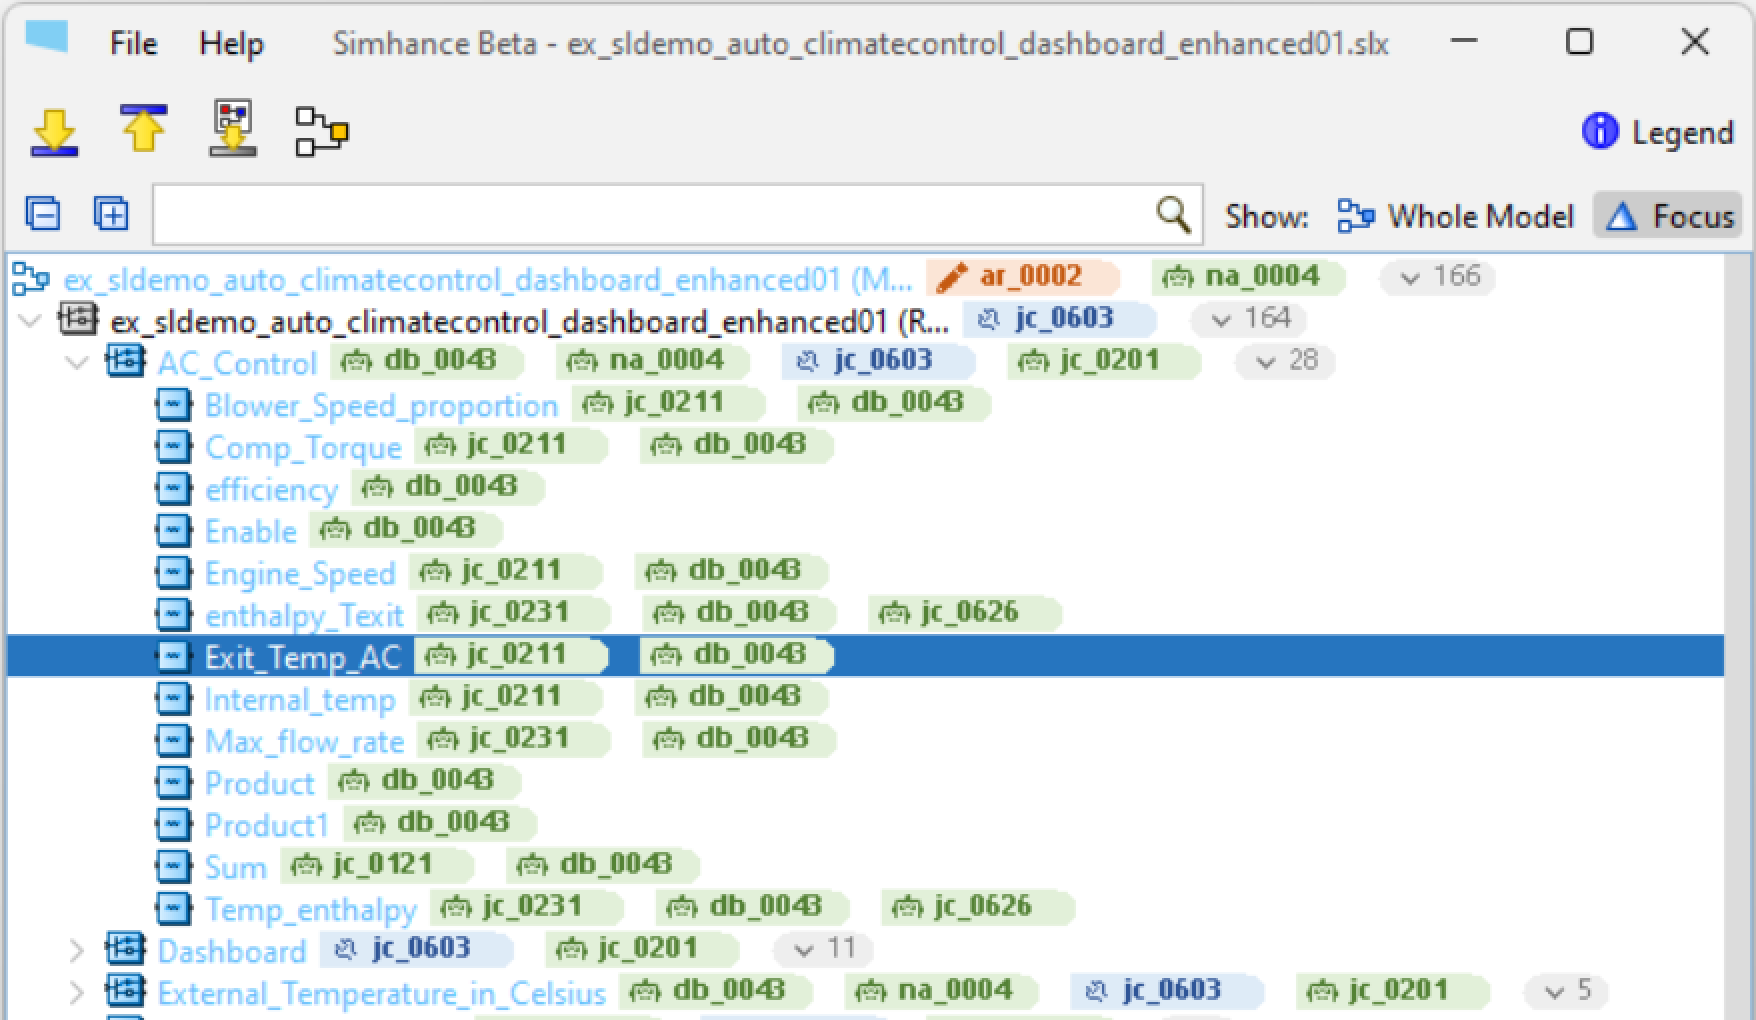Expand External_Temperature_in_Celsius subsystem

coord(77,993)
